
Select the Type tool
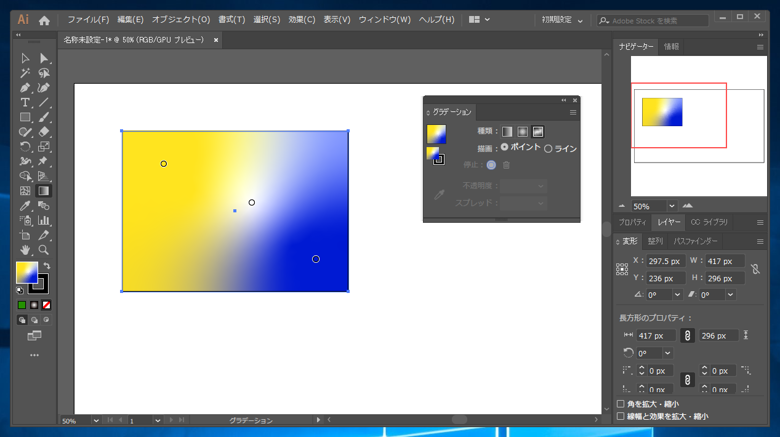25,103
